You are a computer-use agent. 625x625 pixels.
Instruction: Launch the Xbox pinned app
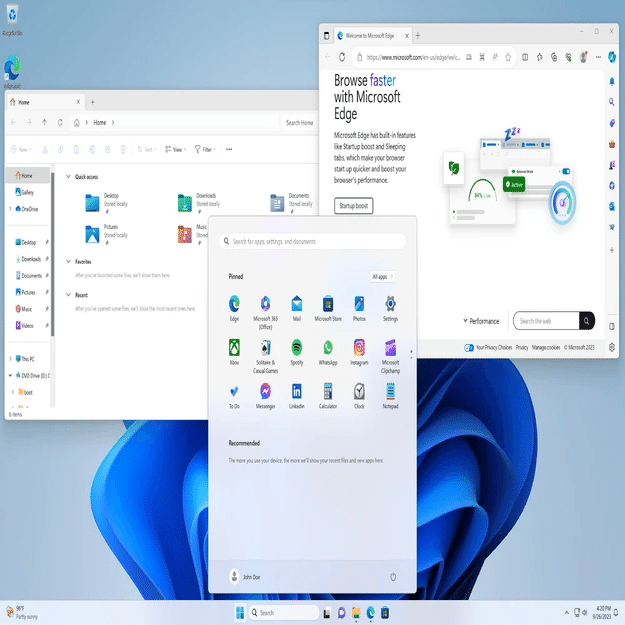pos(234,352)
